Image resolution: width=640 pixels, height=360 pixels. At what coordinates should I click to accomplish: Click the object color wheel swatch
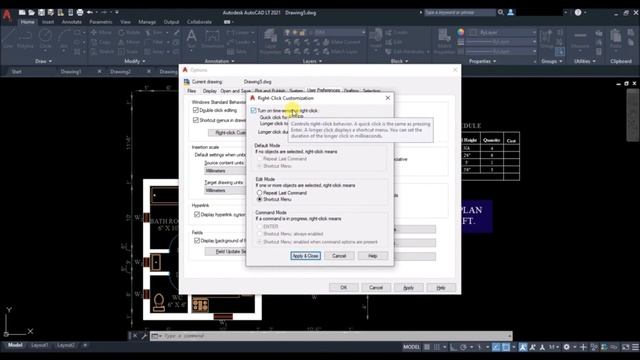click(x=461, y=32)
